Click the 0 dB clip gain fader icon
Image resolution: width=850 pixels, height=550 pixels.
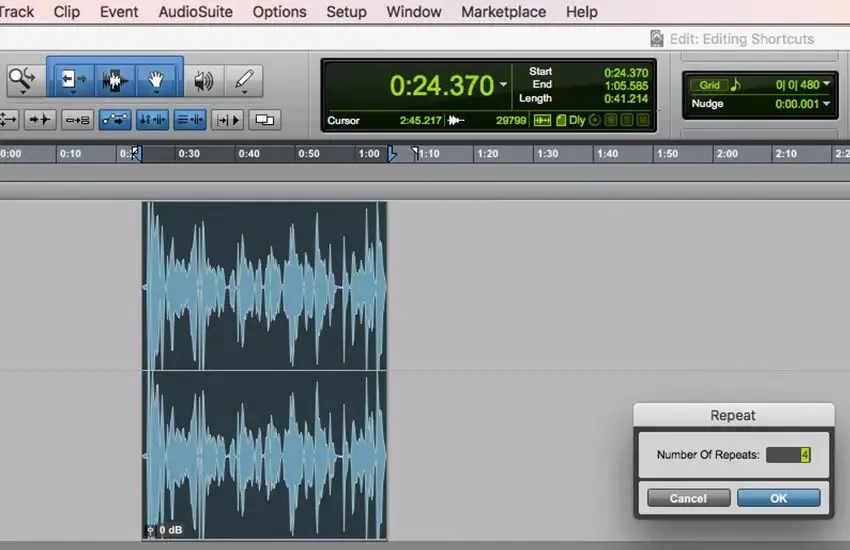[x=150, y=530]
